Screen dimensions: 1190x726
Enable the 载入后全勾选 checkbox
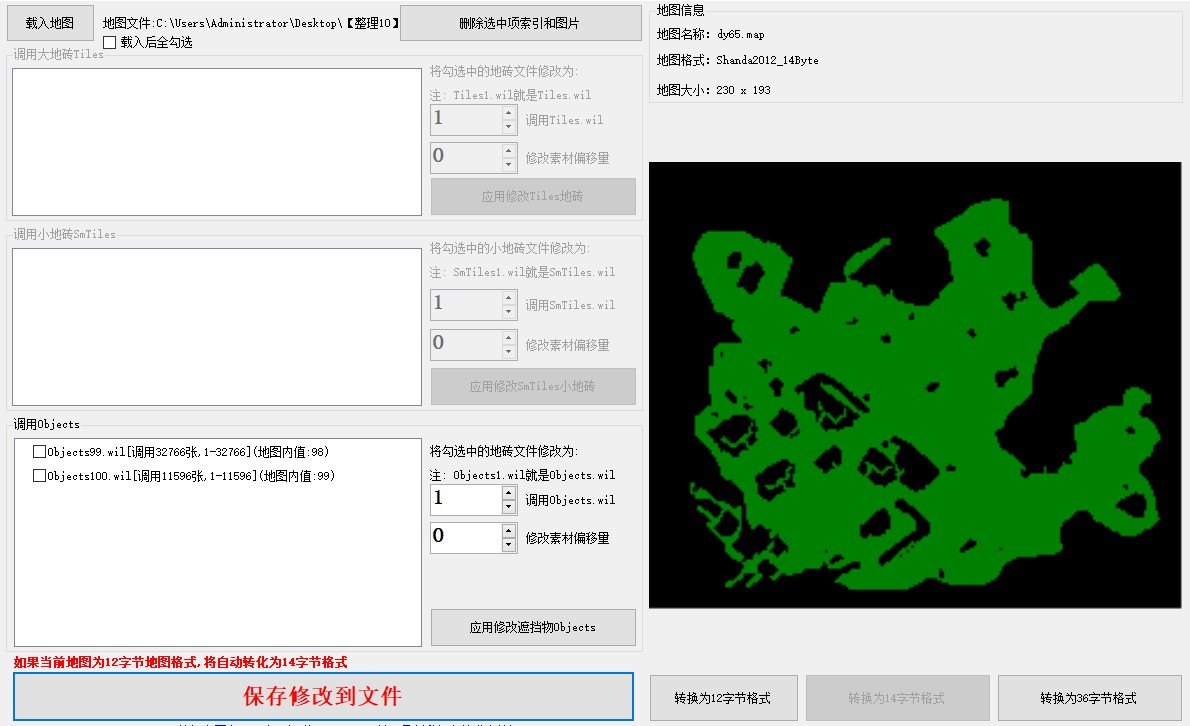110,43
